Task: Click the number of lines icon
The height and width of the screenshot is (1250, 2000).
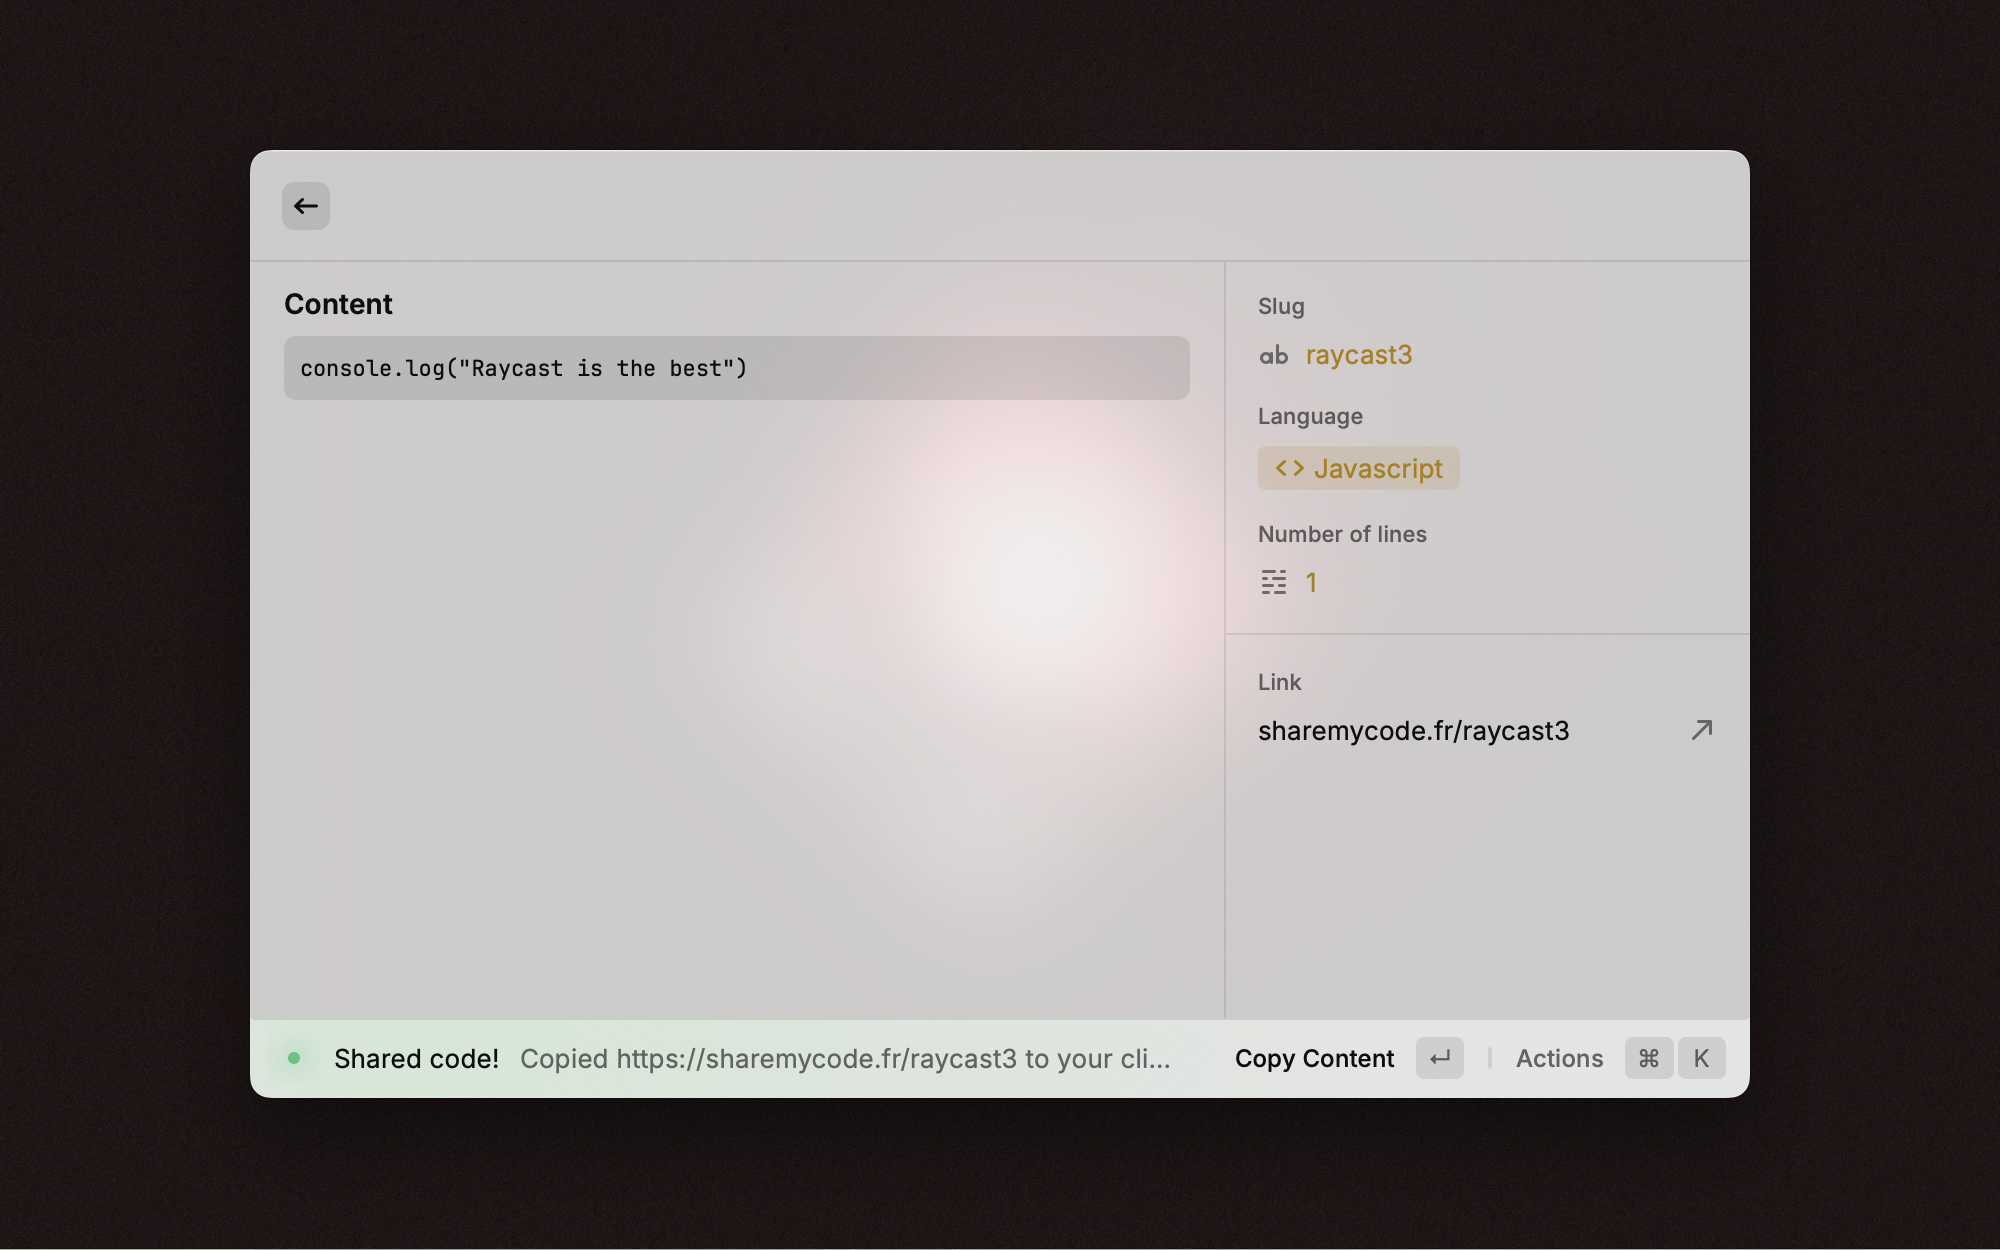Action: pyautogui.click(x=1273, y=582)
